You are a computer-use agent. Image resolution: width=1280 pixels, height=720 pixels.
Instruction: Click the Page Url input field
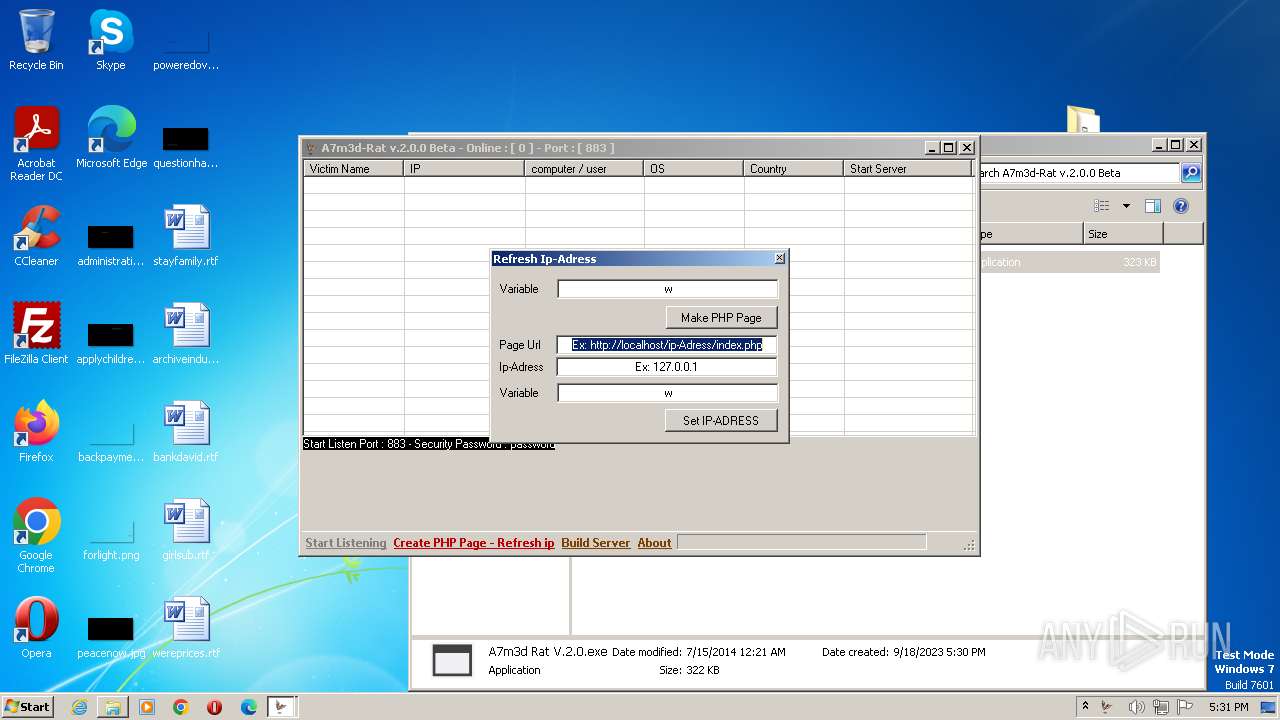click(668, 345)
